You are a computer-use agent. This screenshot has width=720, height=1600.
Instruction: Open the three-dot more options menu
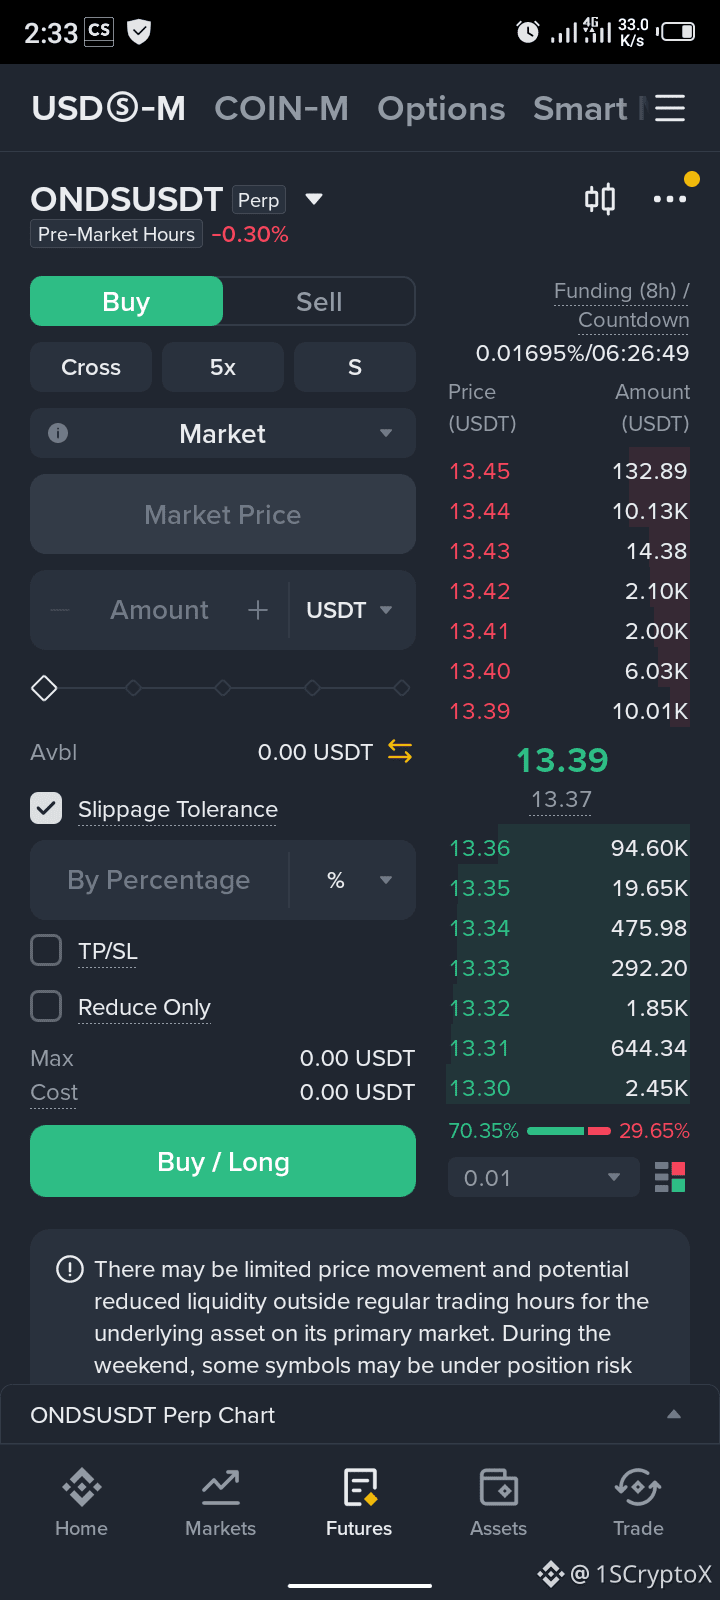pos(670,199)
